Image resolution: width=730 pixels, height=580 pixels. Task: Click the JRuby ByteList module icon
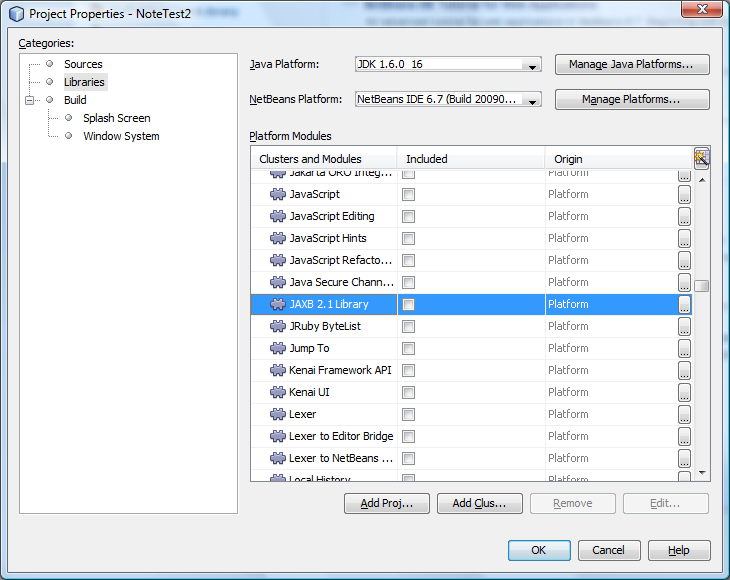(x=278, y=326)
